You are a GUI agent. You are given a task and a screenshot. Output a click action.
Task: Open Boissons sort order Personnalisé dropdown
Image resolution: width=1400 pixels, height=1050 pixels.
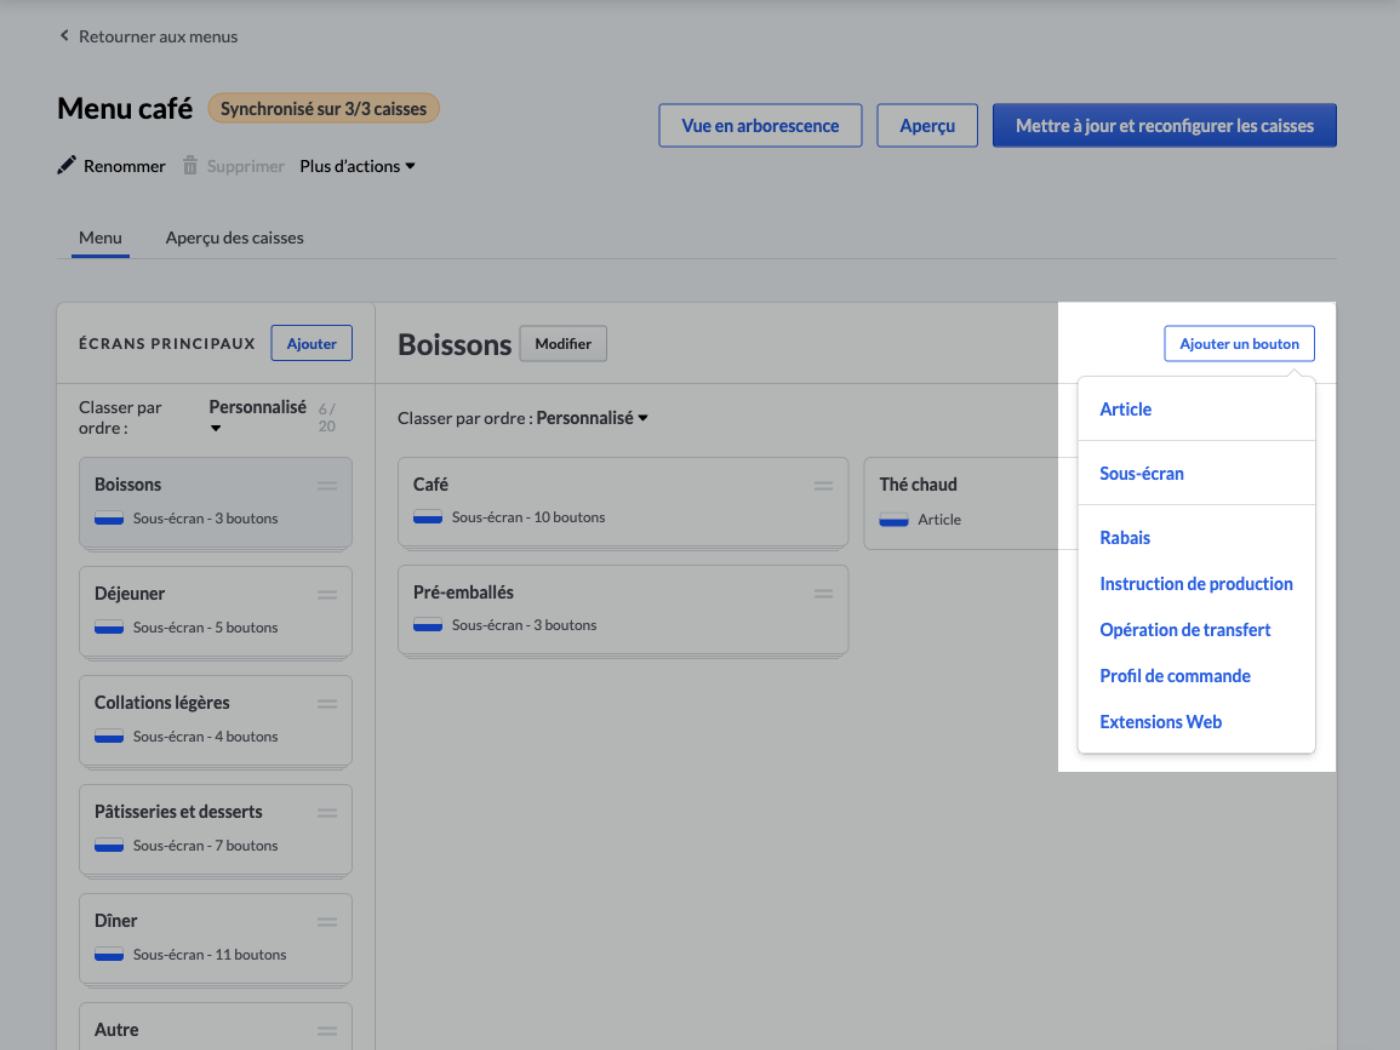592,418
